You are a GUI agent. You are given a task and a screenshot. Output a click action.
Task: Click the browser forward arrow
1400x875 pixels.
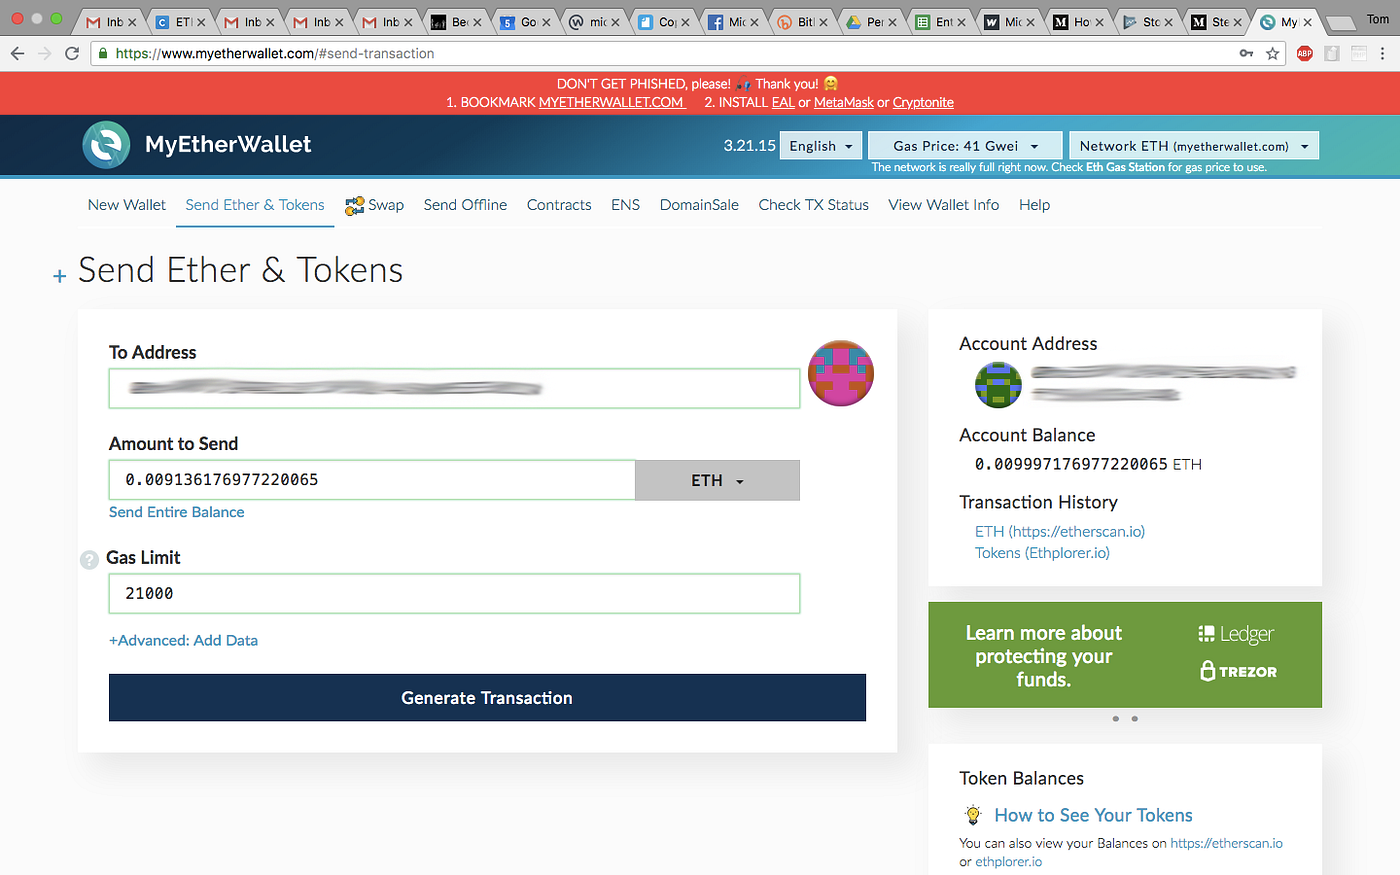(x=44, y=53)
